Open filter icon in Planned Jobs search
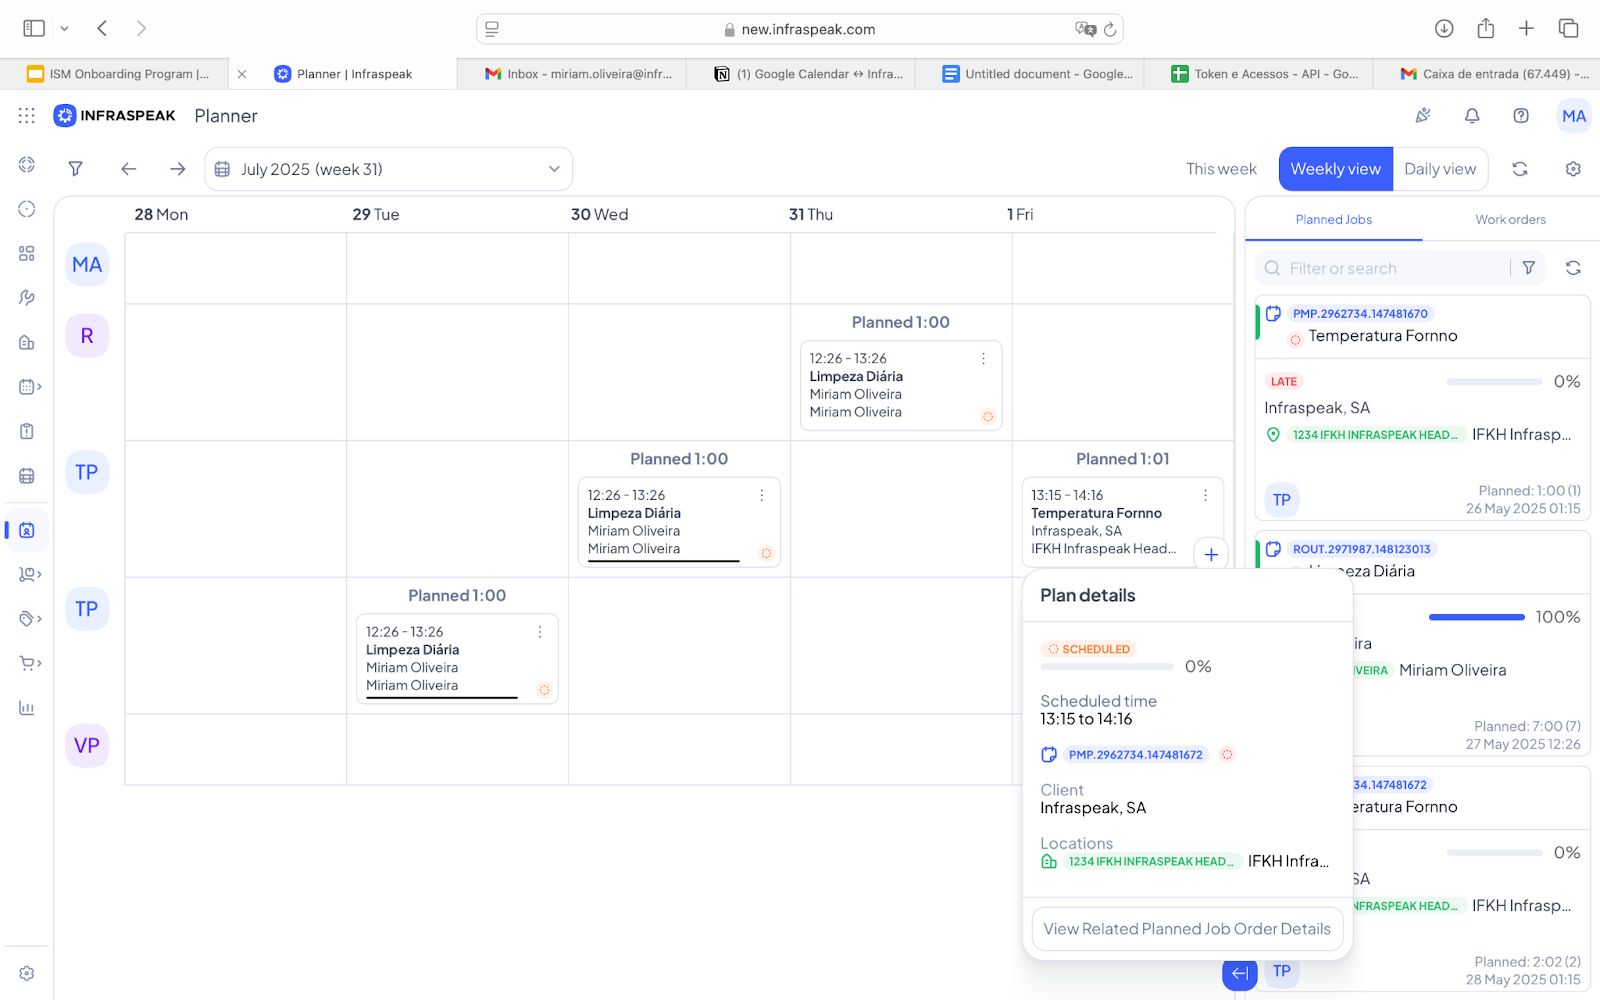This screenshot has height=1000, width=1600. [x=1529, y=268]
